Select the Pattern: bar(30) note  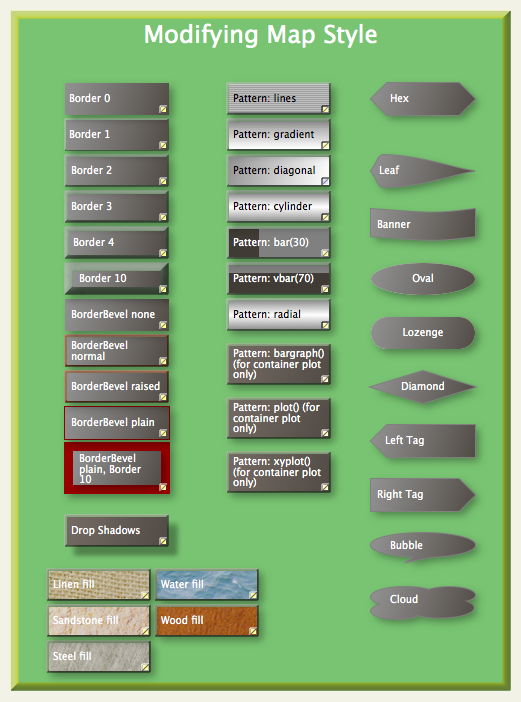[278, 243]
